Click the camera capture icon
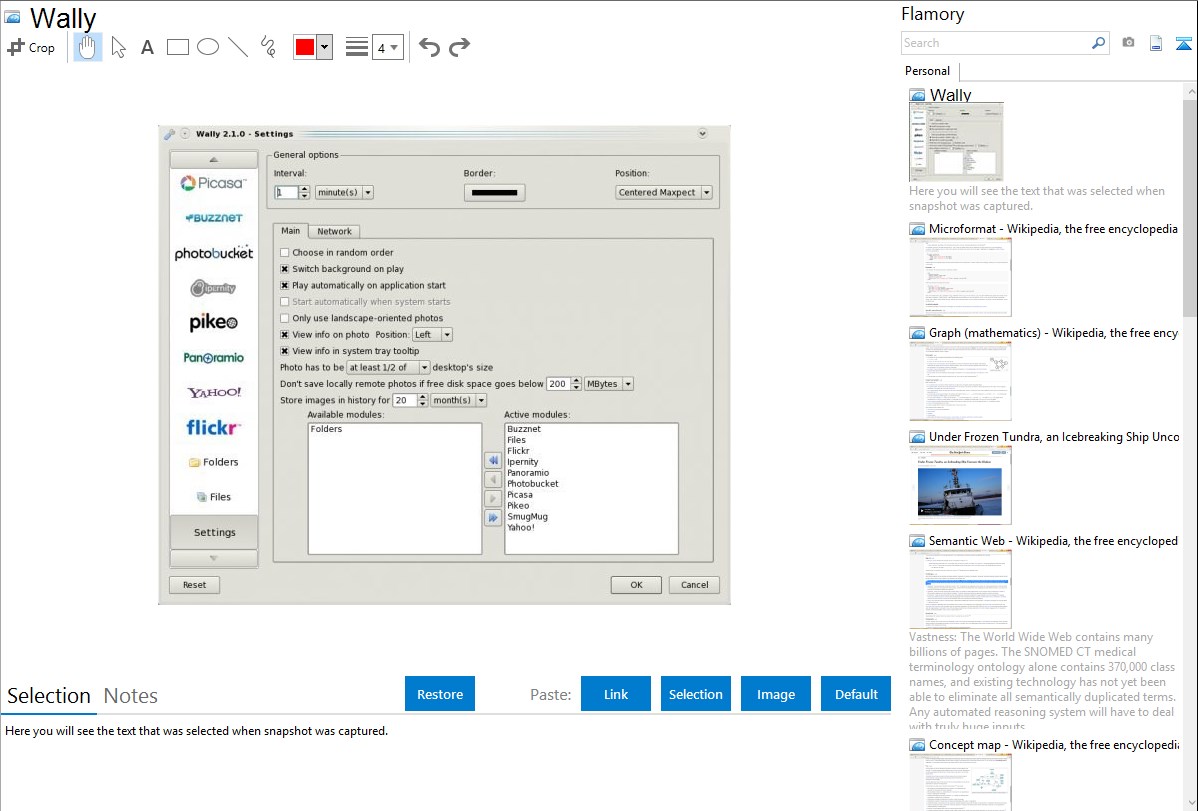 point(1128,43)
